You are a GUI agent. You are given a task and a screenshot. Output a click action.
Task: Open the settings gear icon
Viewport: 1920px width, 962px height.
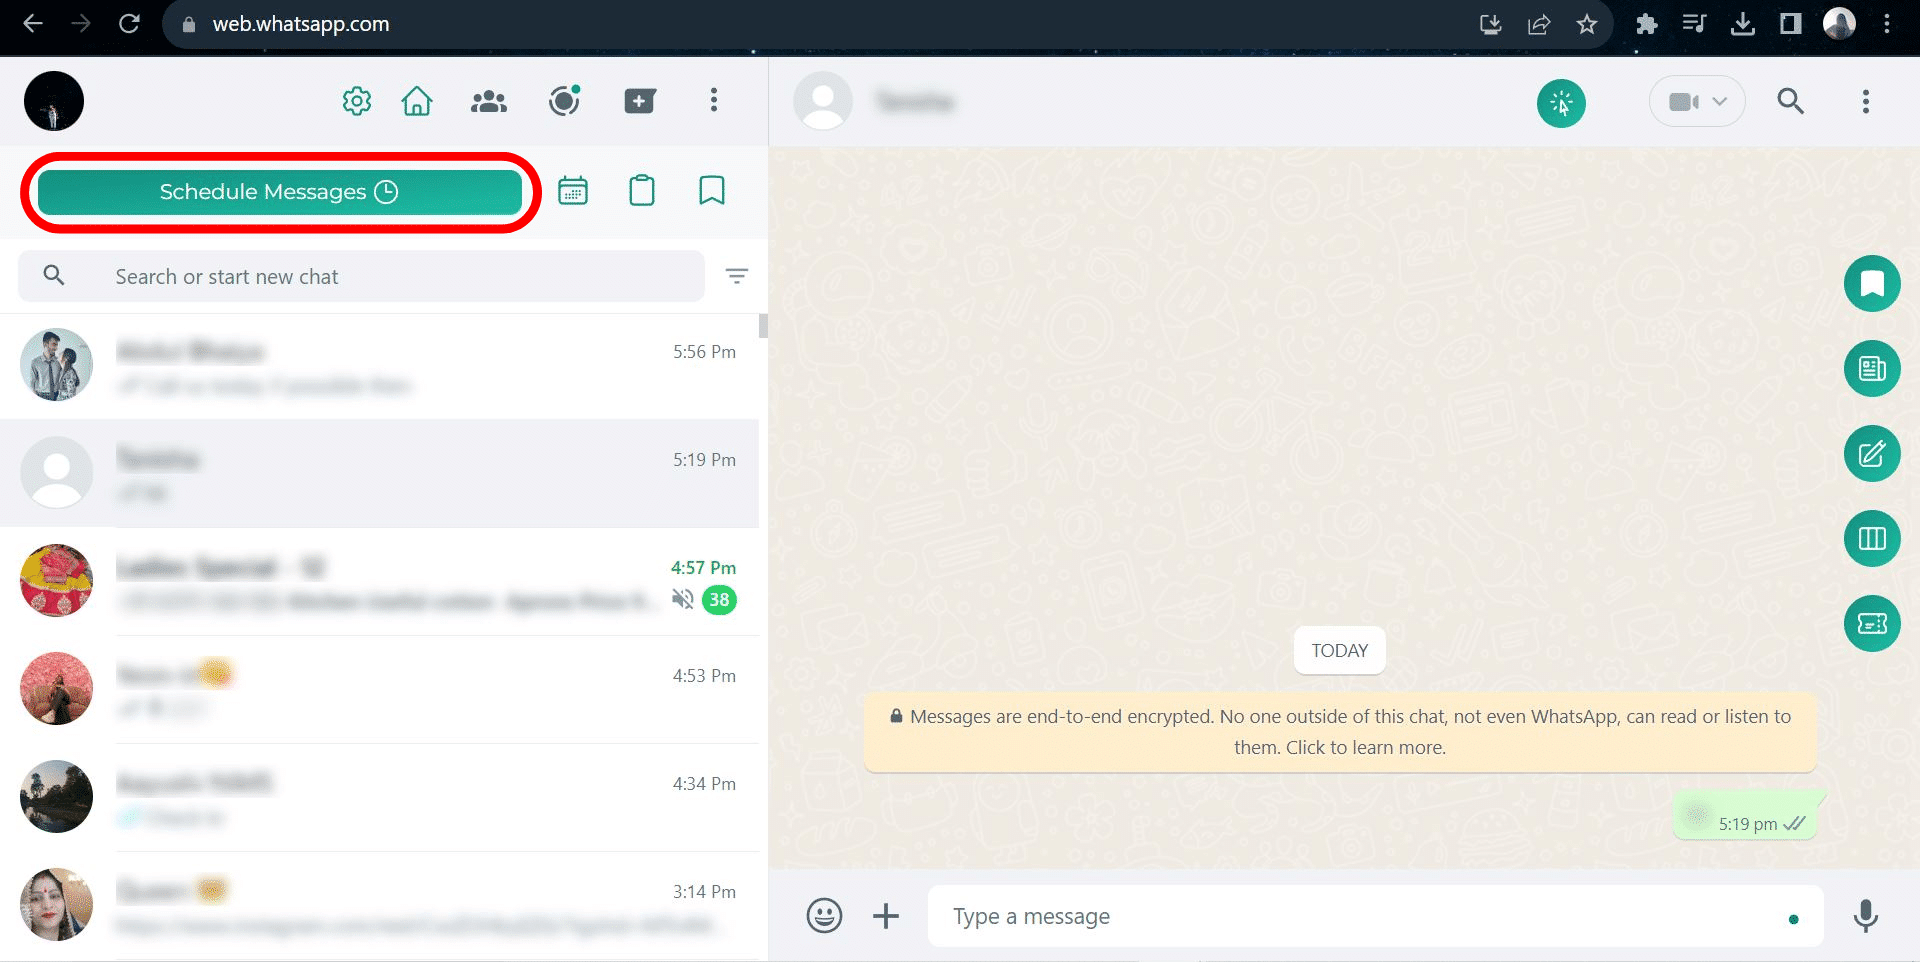click(357, 101)
